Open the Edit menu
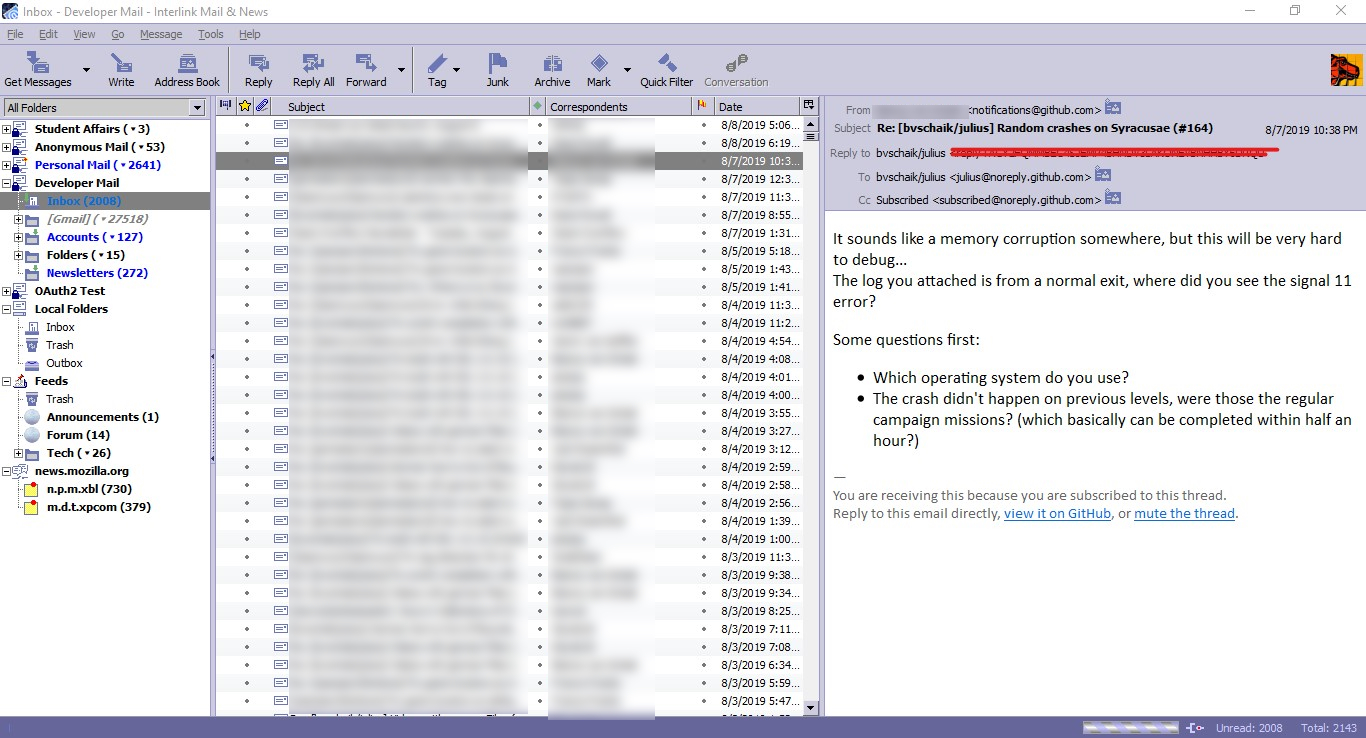The width and height of the screenshot is (1366, 738). pos(48,34)
